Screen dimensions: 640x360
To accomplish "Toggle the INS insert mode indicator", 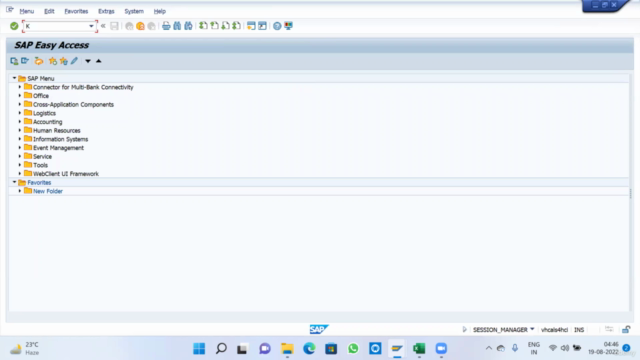I will pyautogui.click(x=579, y=330).
